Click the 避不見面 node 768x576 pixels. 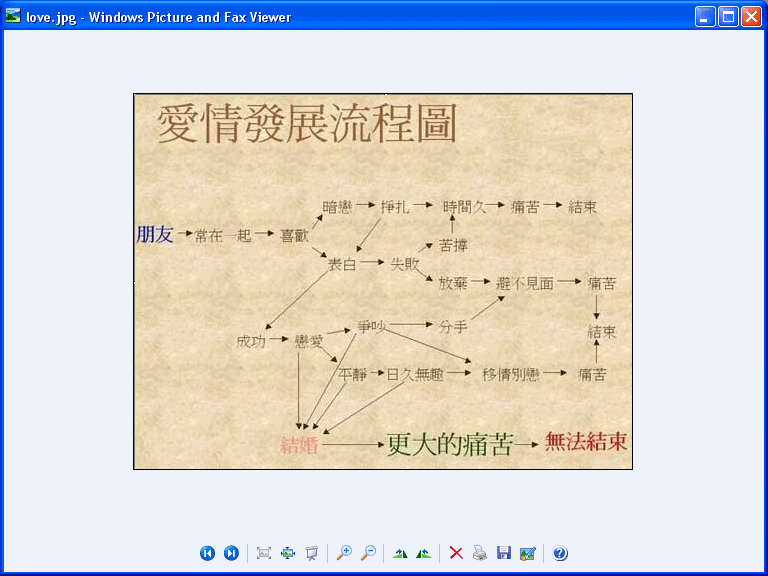[x=525, y=283]
